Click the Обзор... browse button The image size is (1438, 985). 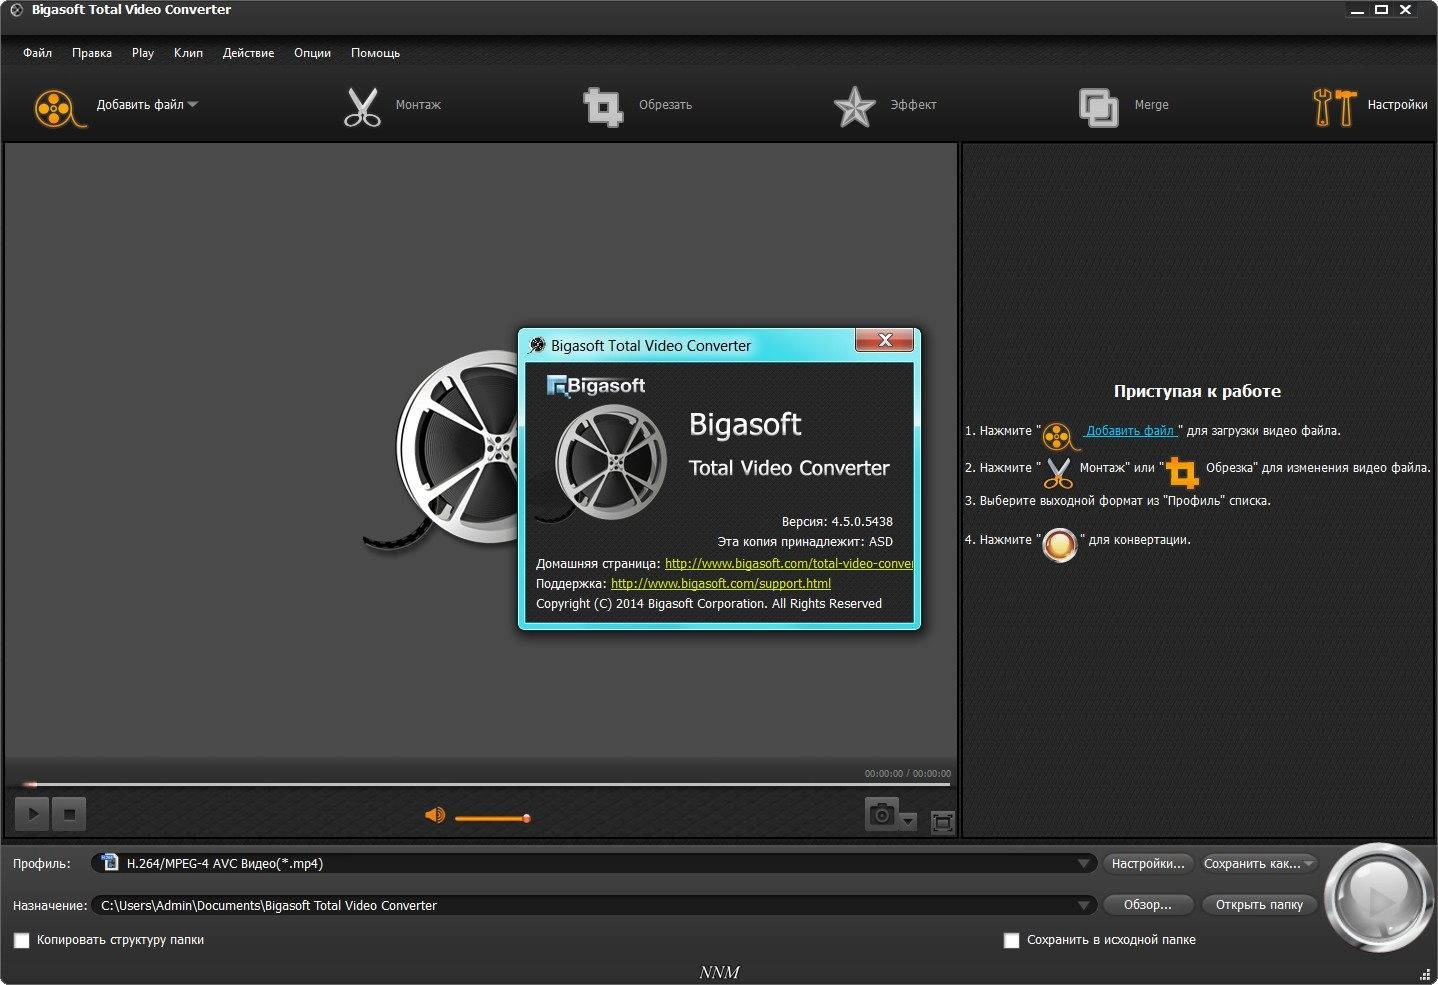pyautogui.click(x=1148, y=904)
